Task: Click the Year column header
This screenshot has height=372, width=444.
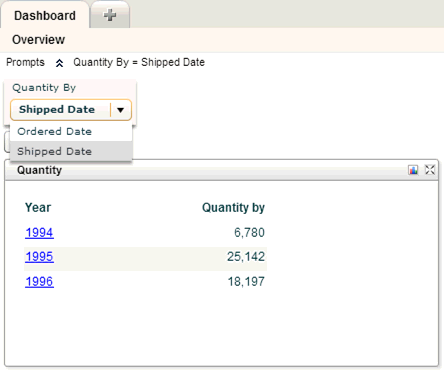Action: (x=38, y=207)
